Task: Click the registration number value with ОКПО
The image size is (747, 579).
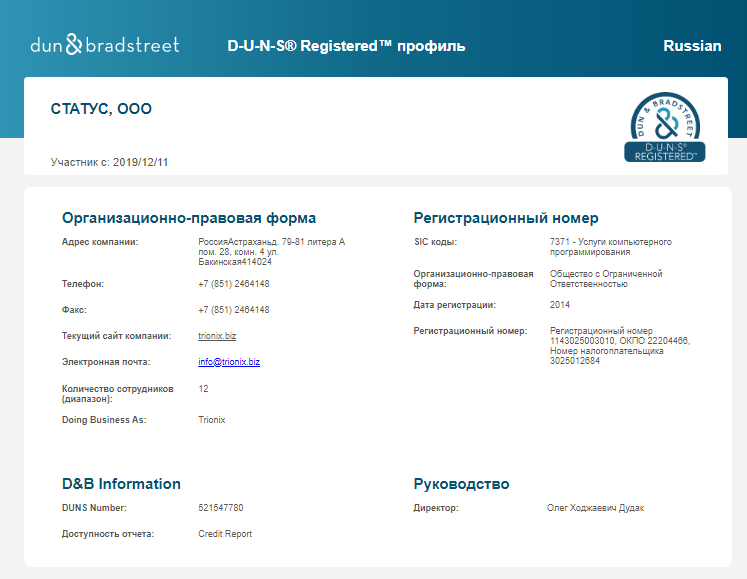Action: (620, 346)
